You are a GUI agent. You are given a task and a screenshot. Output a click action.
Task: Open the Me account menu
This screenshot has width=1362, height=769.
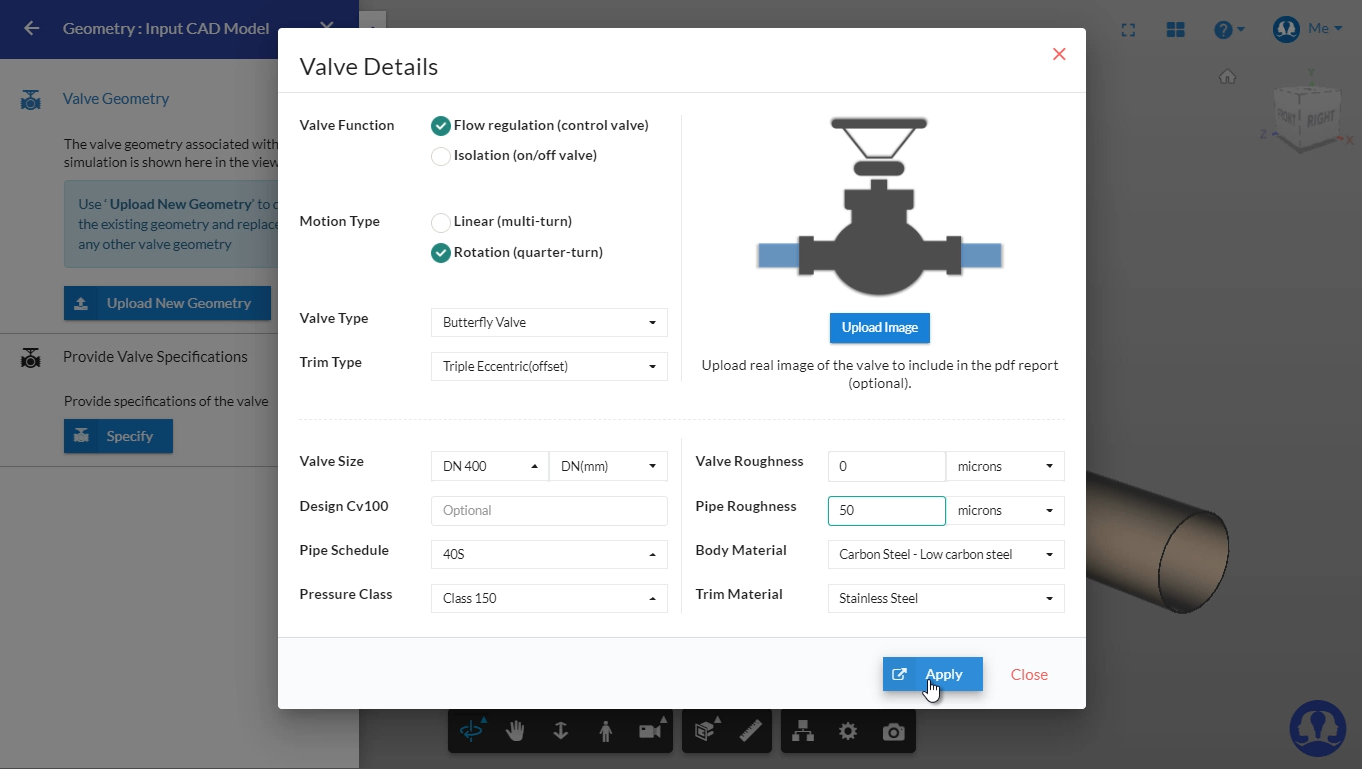pos(1325,29)
